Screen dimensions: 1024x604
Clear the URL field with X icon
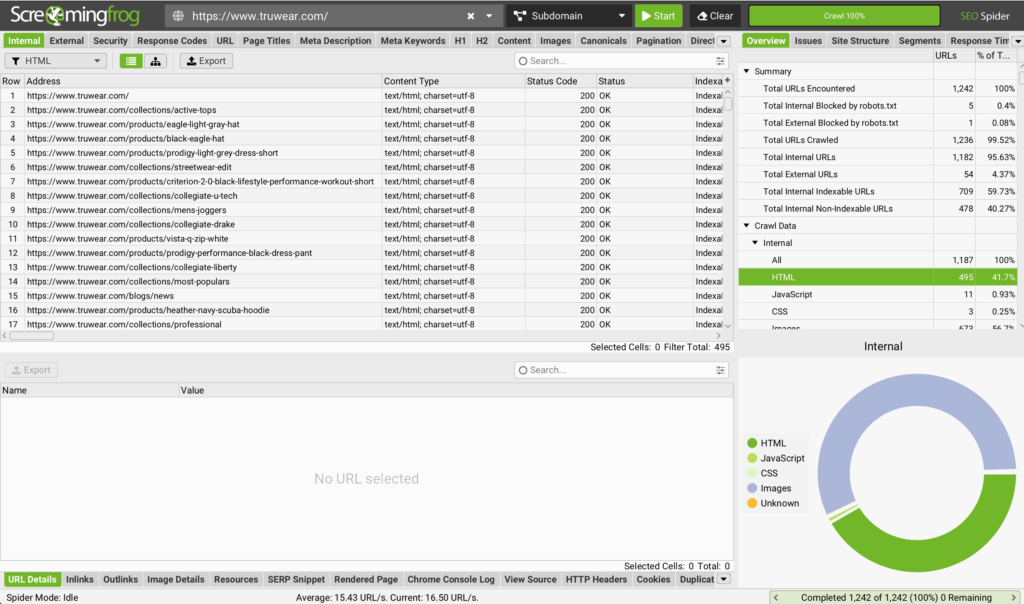tap(471, 16)
